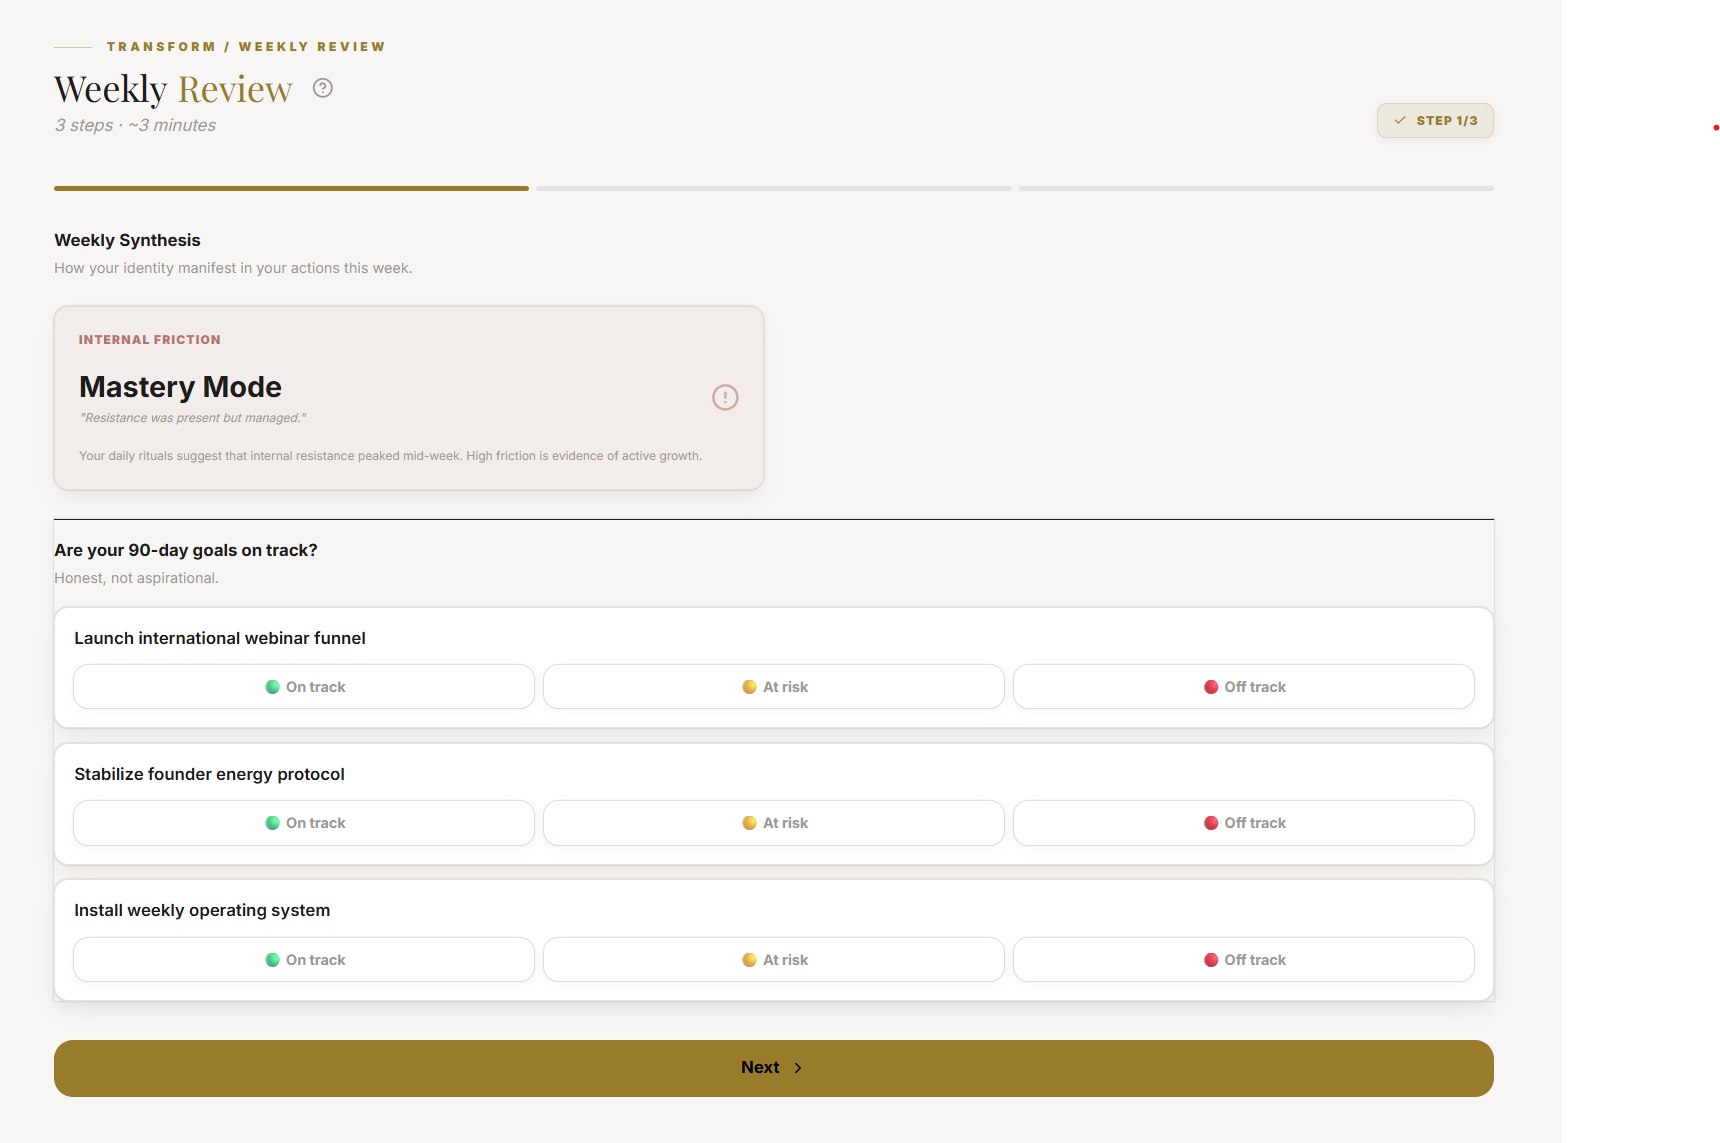Click the Weekly Review page title
1720x1143 pixels.
click(x=173, y=89)
